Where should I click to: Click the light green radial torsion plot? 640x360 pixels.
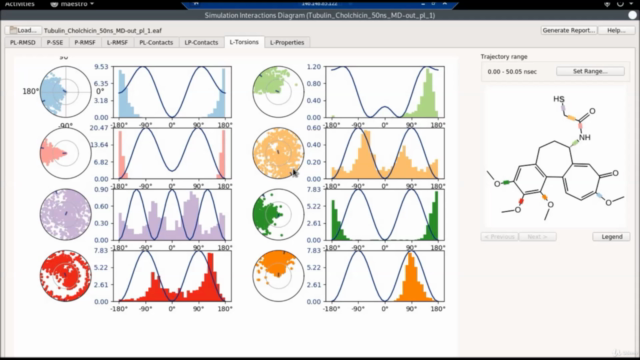coord(278,92)
